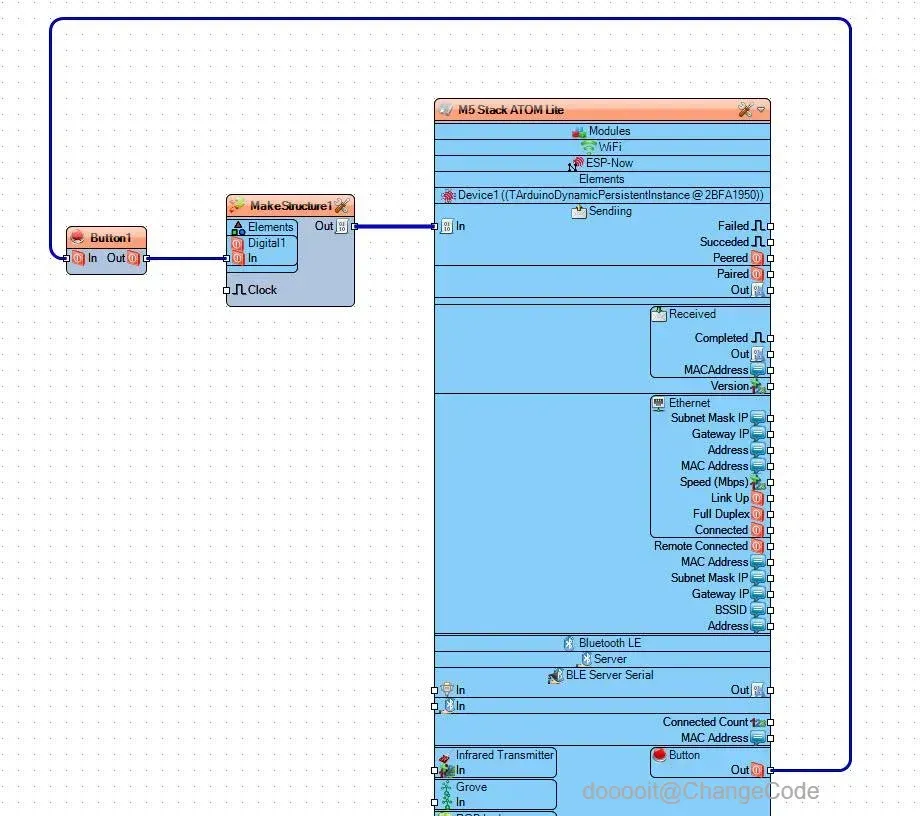Screen dimensions: 920x816
Task: Click the Elements row label in M5 Stack
Action: pos(602,179)
